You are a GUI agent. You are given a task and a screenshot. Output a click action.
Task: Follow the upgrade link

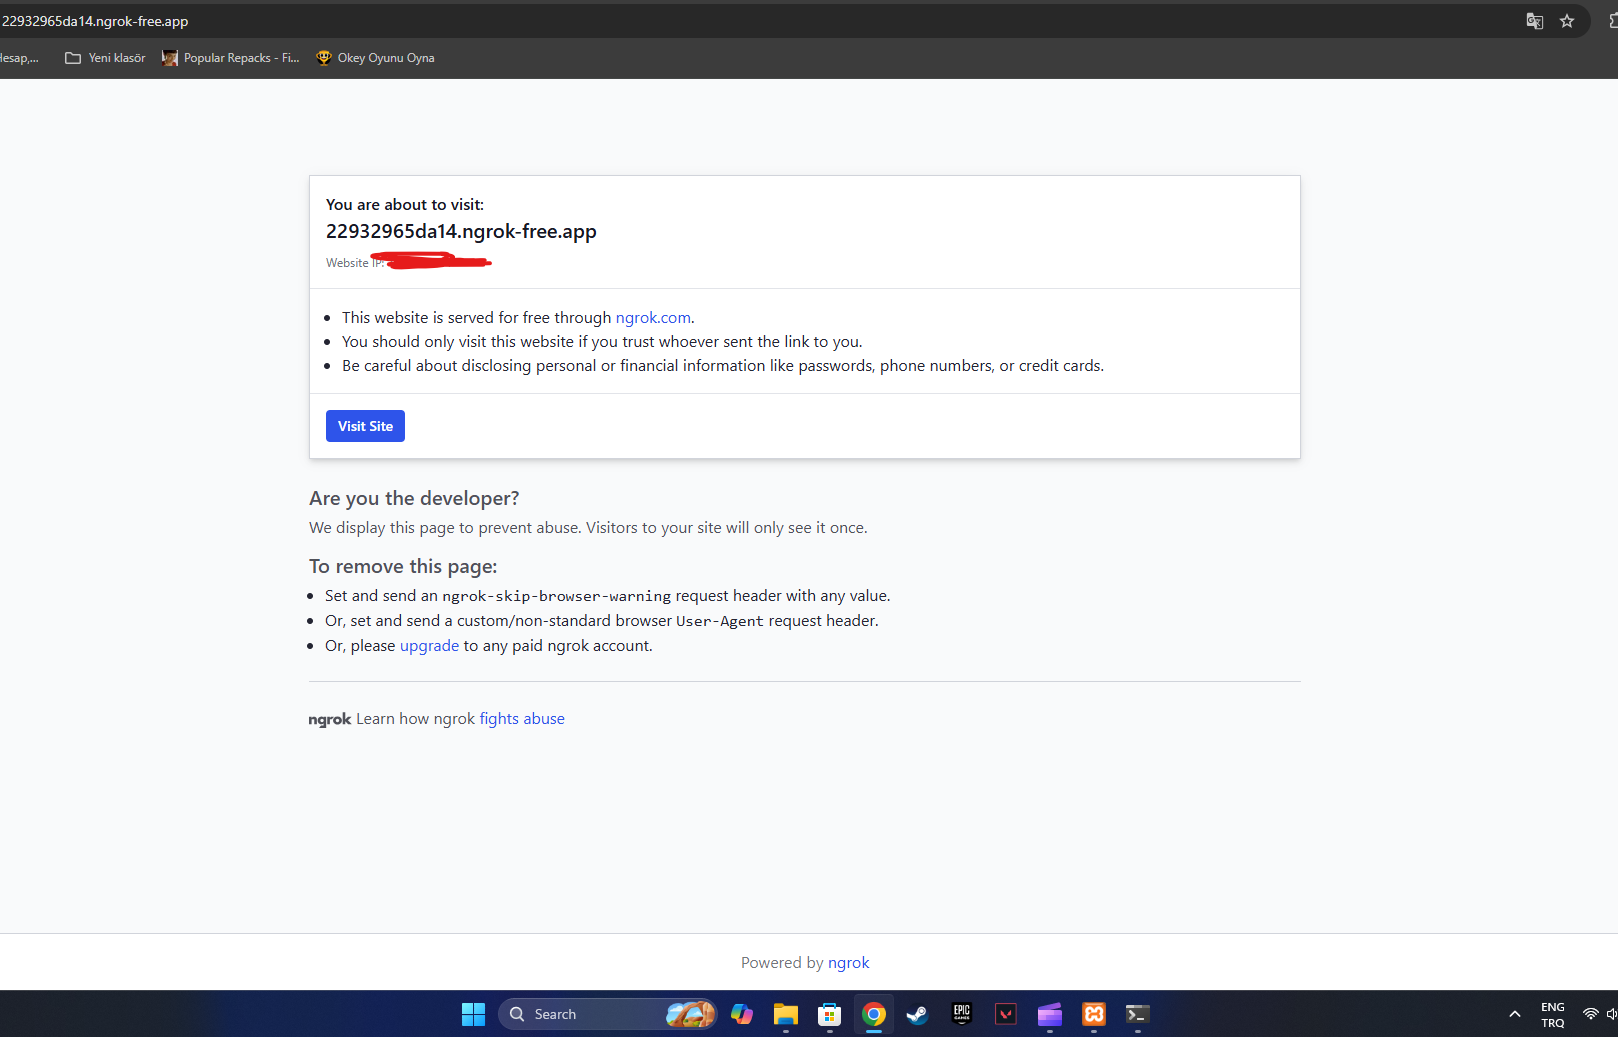click(x=429, y=646)
